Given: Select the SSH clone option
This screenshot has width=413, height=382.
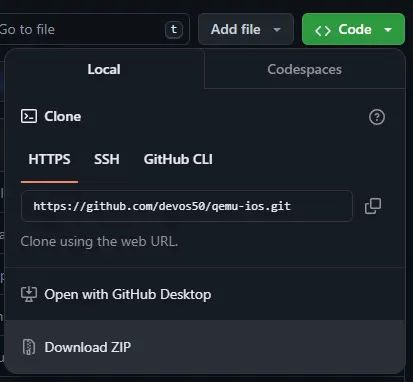Looking at the screenshot, I should pos(107,159).
